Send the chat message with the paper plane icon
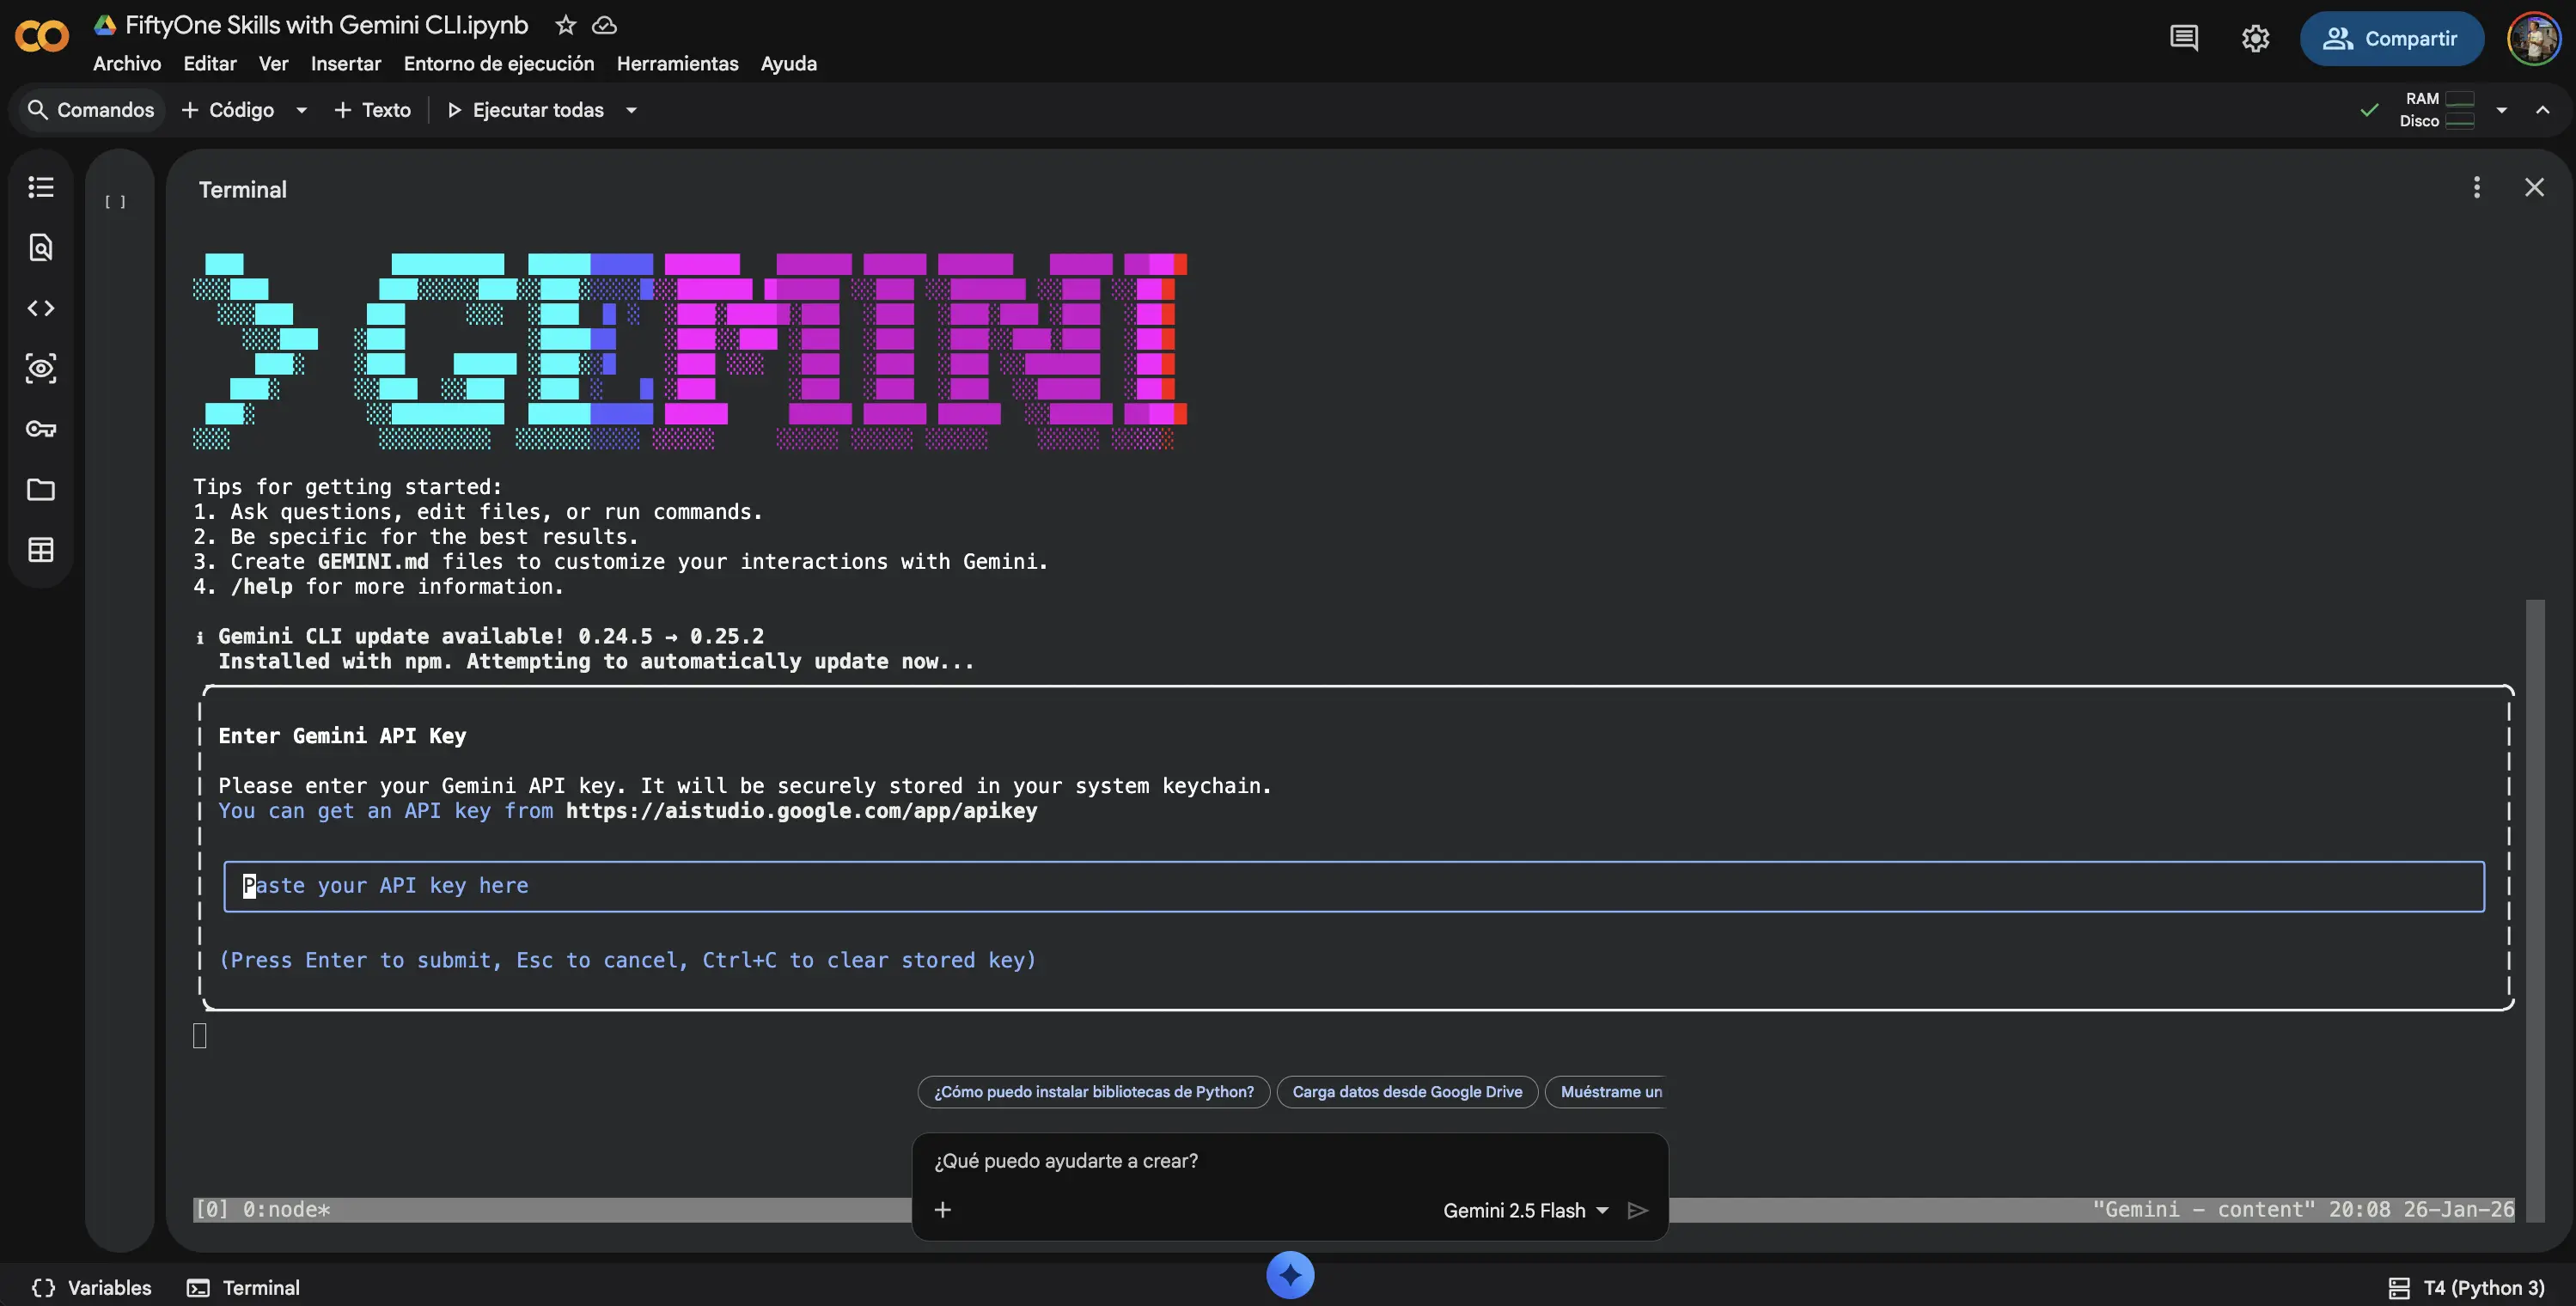Screen dimensions: 2576x1306 [x=1637, y=1210]
